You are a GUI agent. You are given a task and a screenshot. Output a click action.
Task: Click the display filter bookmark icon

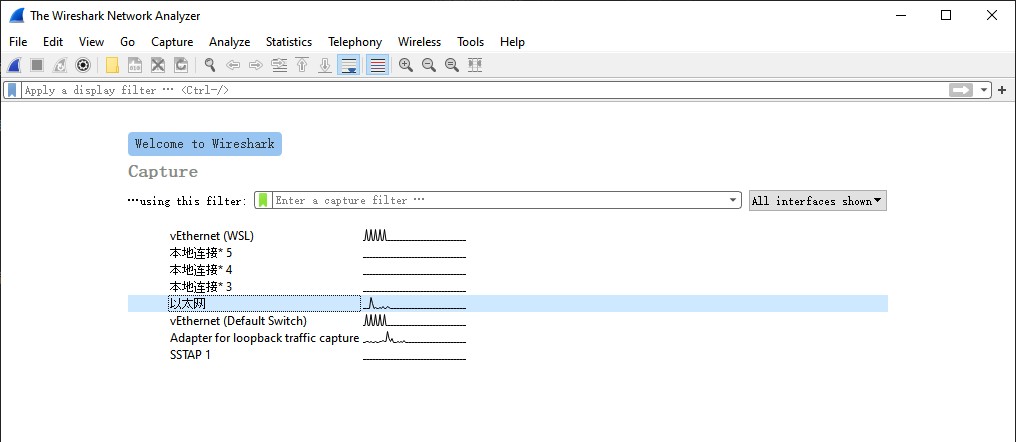coord(13,90)
